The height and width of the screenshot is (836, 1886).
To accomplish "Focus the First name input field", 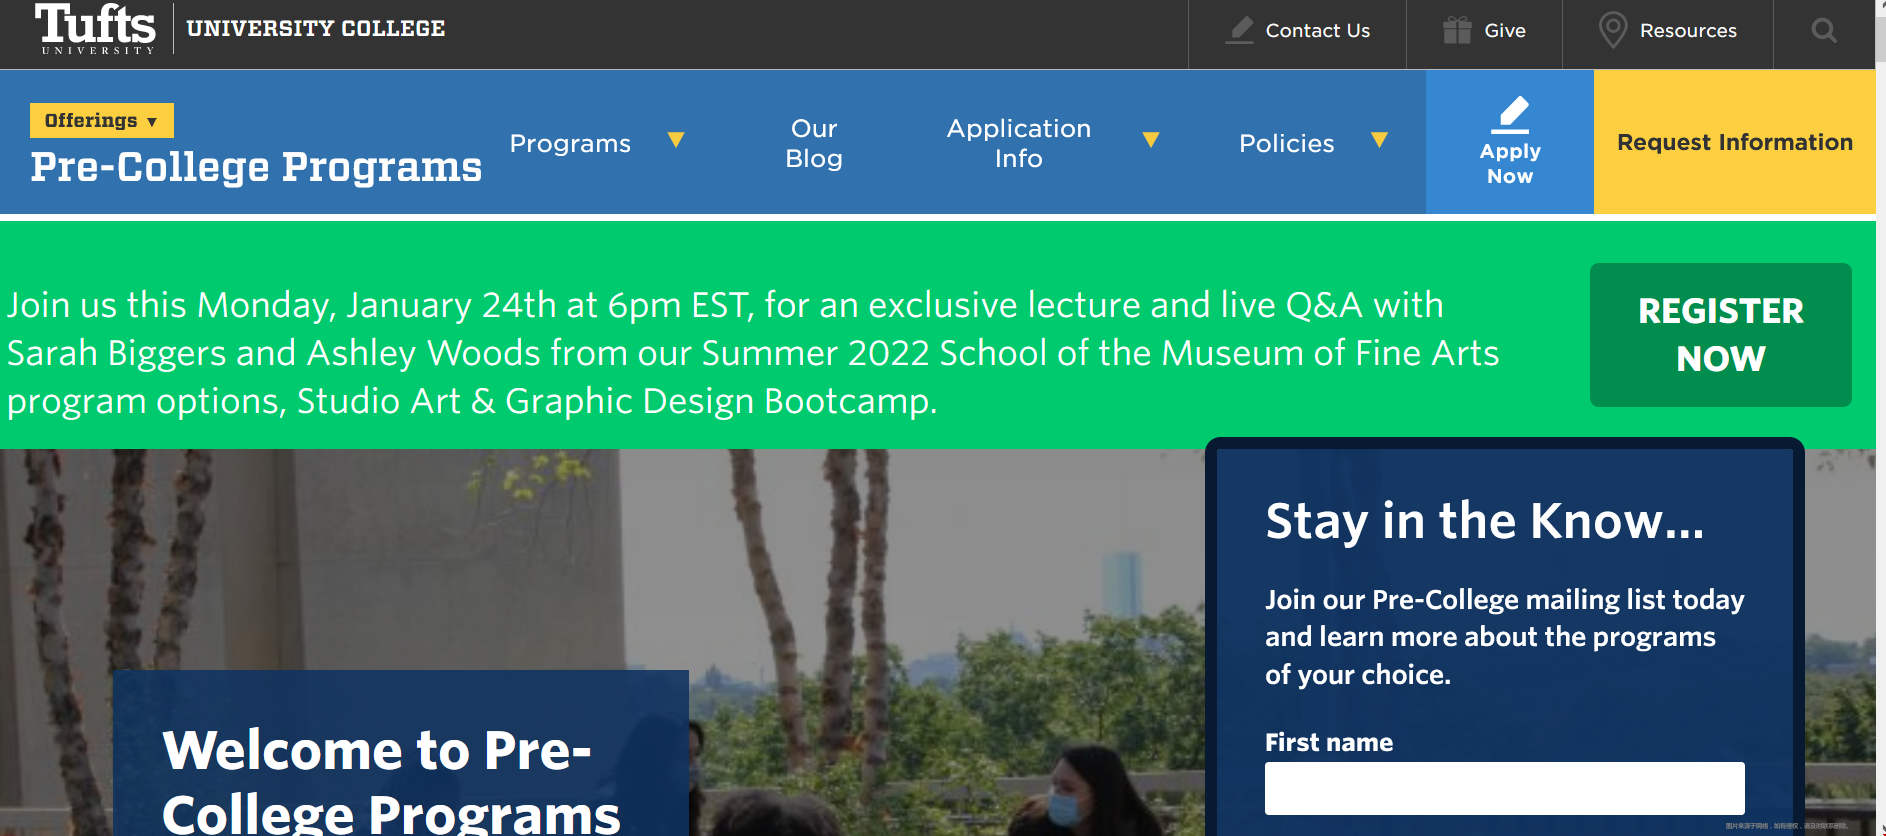I will coord(1504,788).
